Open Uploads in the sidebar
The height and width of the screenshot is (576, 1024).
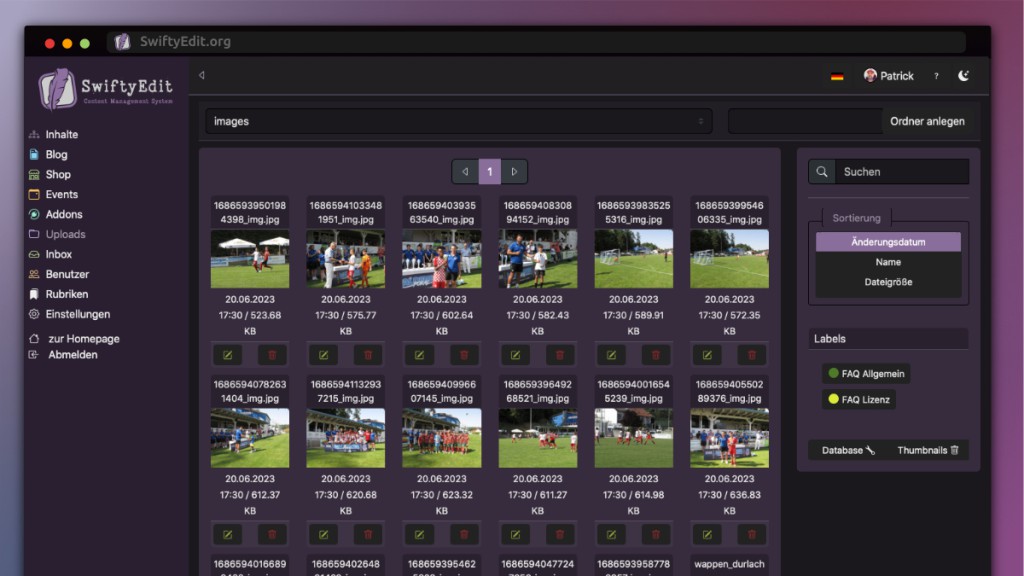(65, 234)
